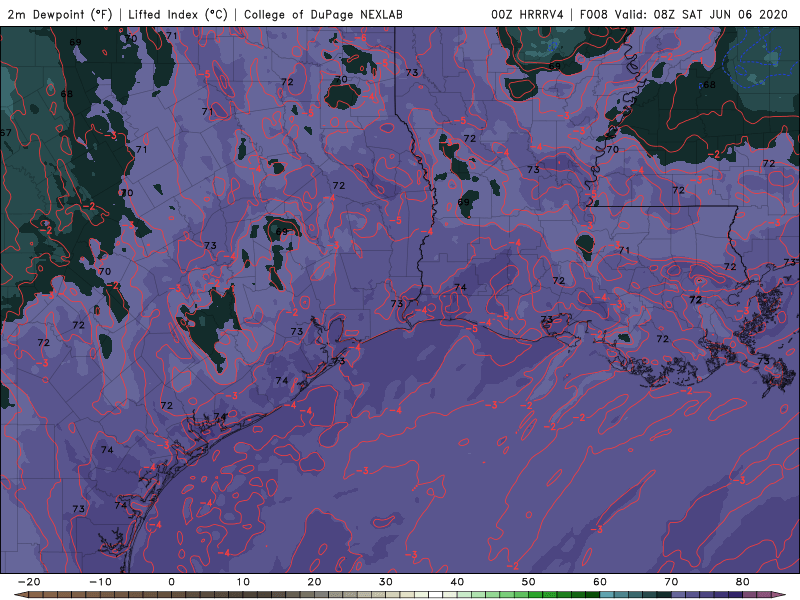Click the 40 label on the color scale
The image size is (800, 600).
[x=457, y=582]
